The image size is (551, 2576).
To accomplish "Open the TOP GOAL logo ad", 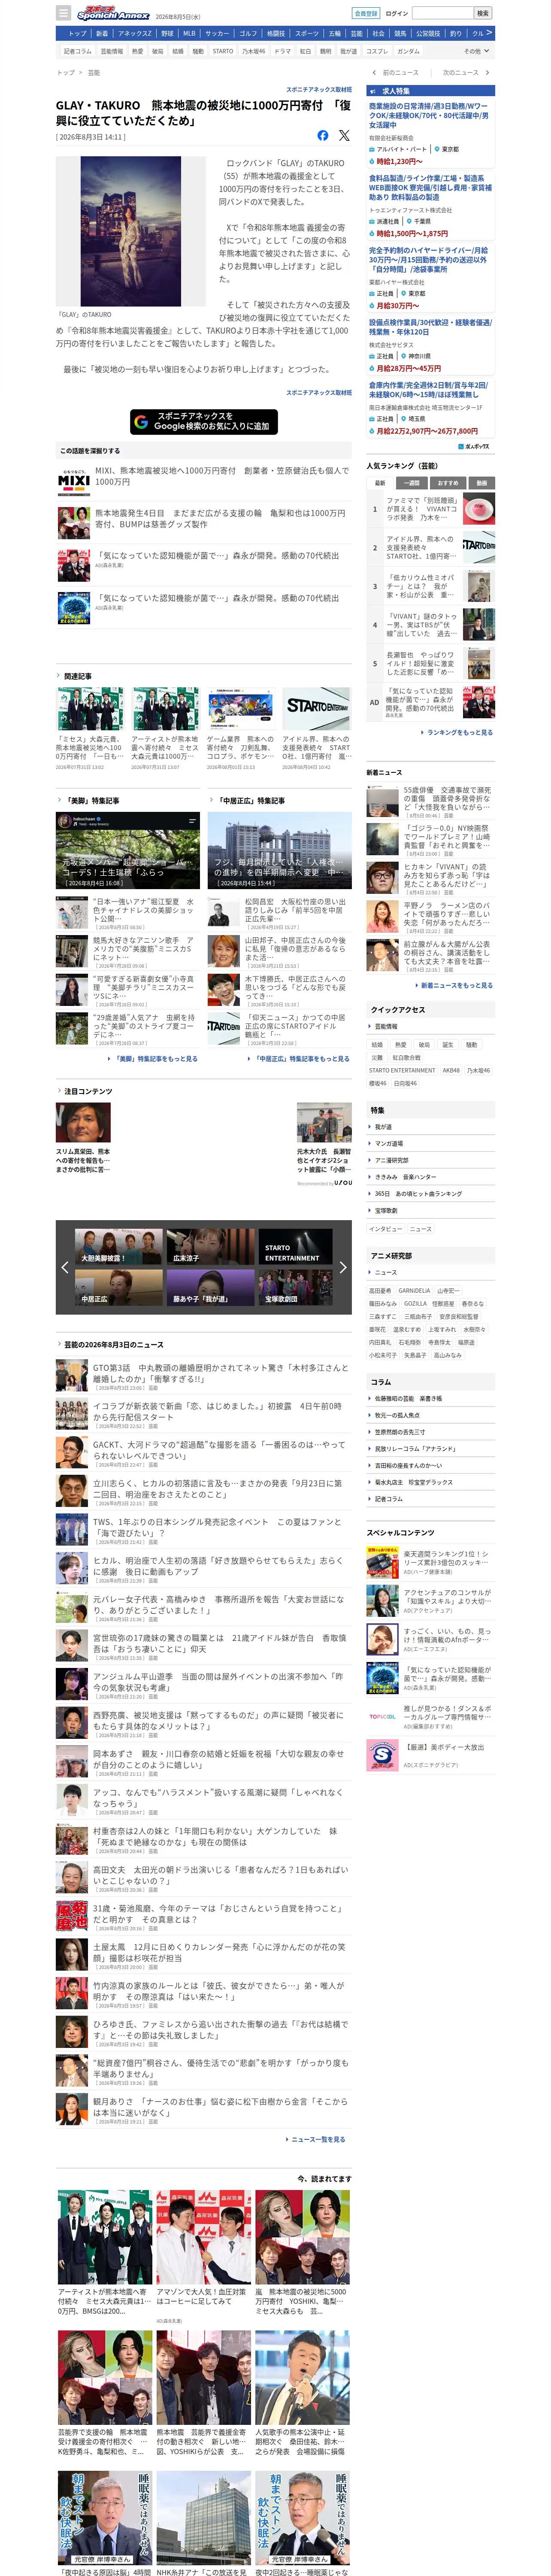I will tap(382, 1717).
